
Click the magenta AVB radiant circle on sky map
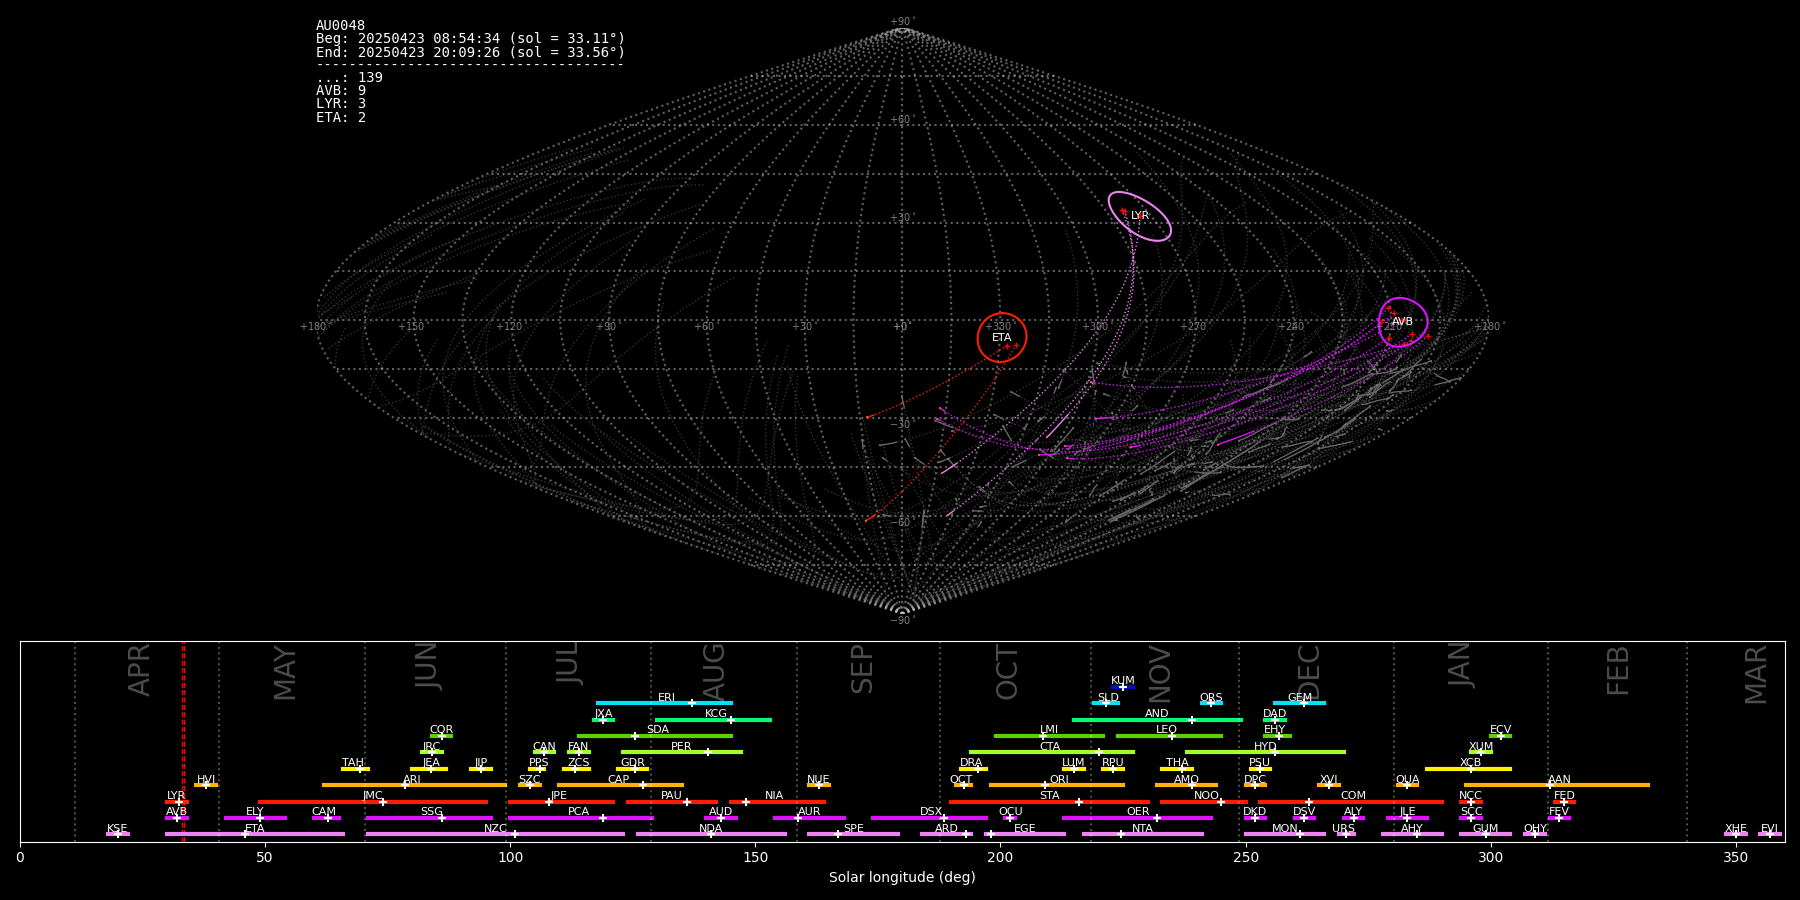[x=1403, y=322]
